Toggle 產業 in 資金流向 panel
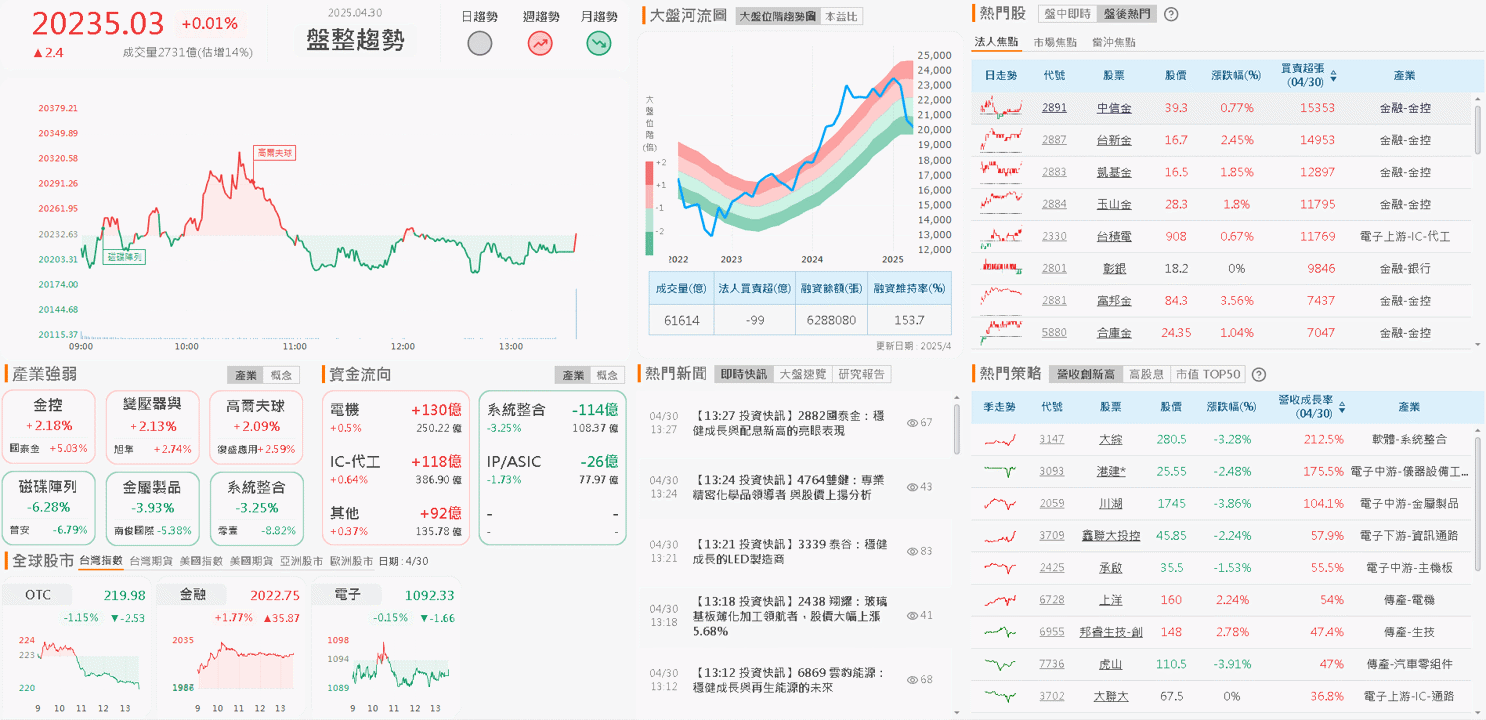 pyautogui.click(x=573, y=375)
